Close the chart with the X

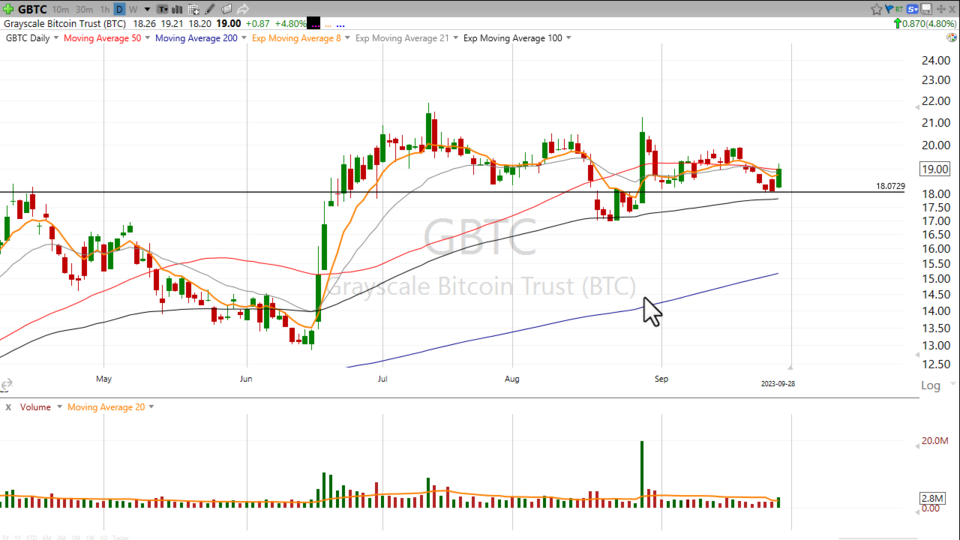953,9
